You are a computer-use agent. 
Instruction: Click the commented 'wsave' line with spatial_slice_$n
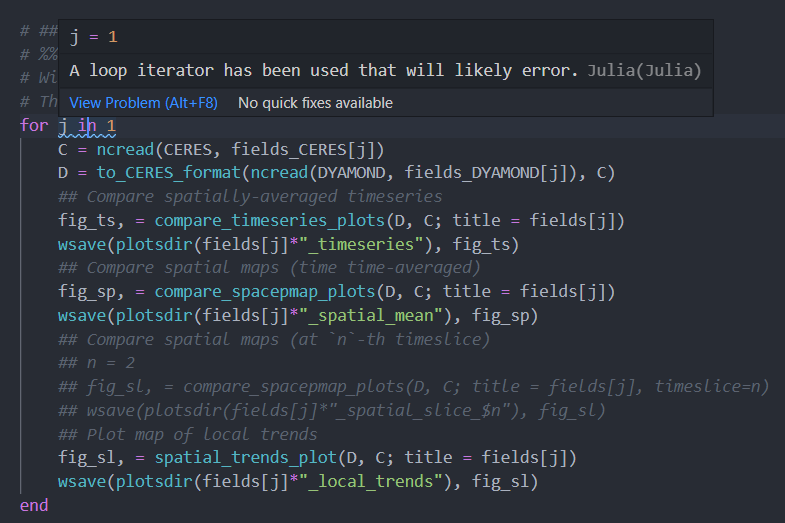point(332,410)
